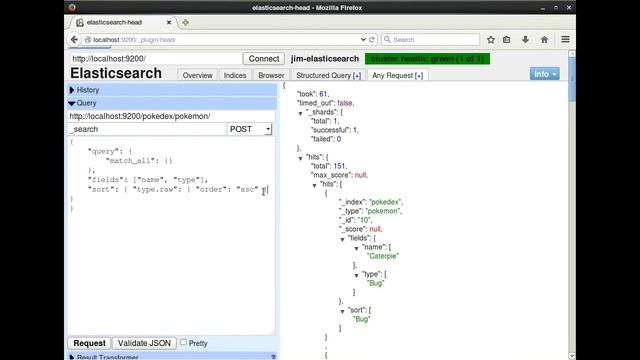Minimize the Firefox window

point(543,8)
